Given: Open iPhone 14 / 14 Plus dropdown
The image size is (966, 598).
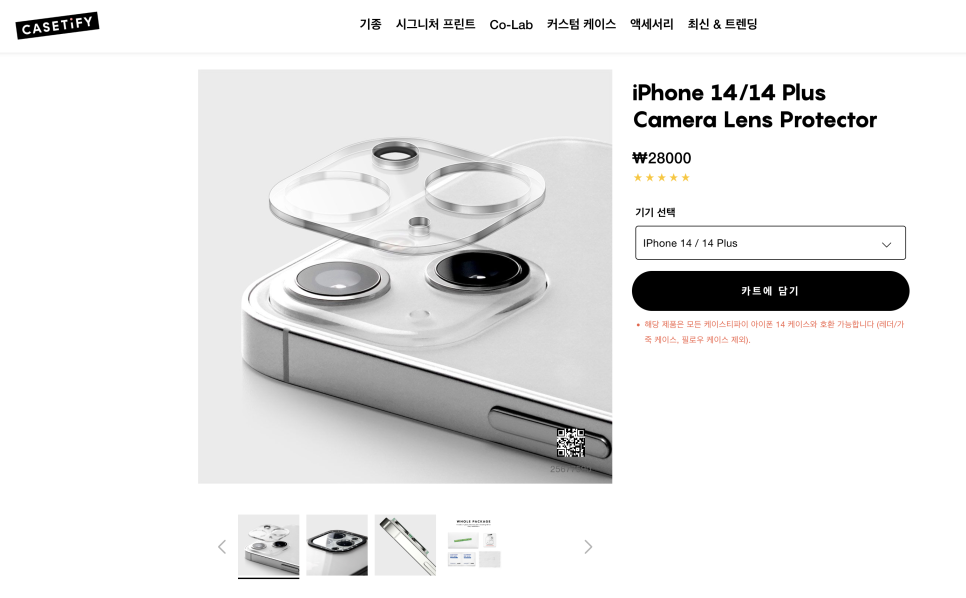Looking at the screenshot, I should click(770, 243).
